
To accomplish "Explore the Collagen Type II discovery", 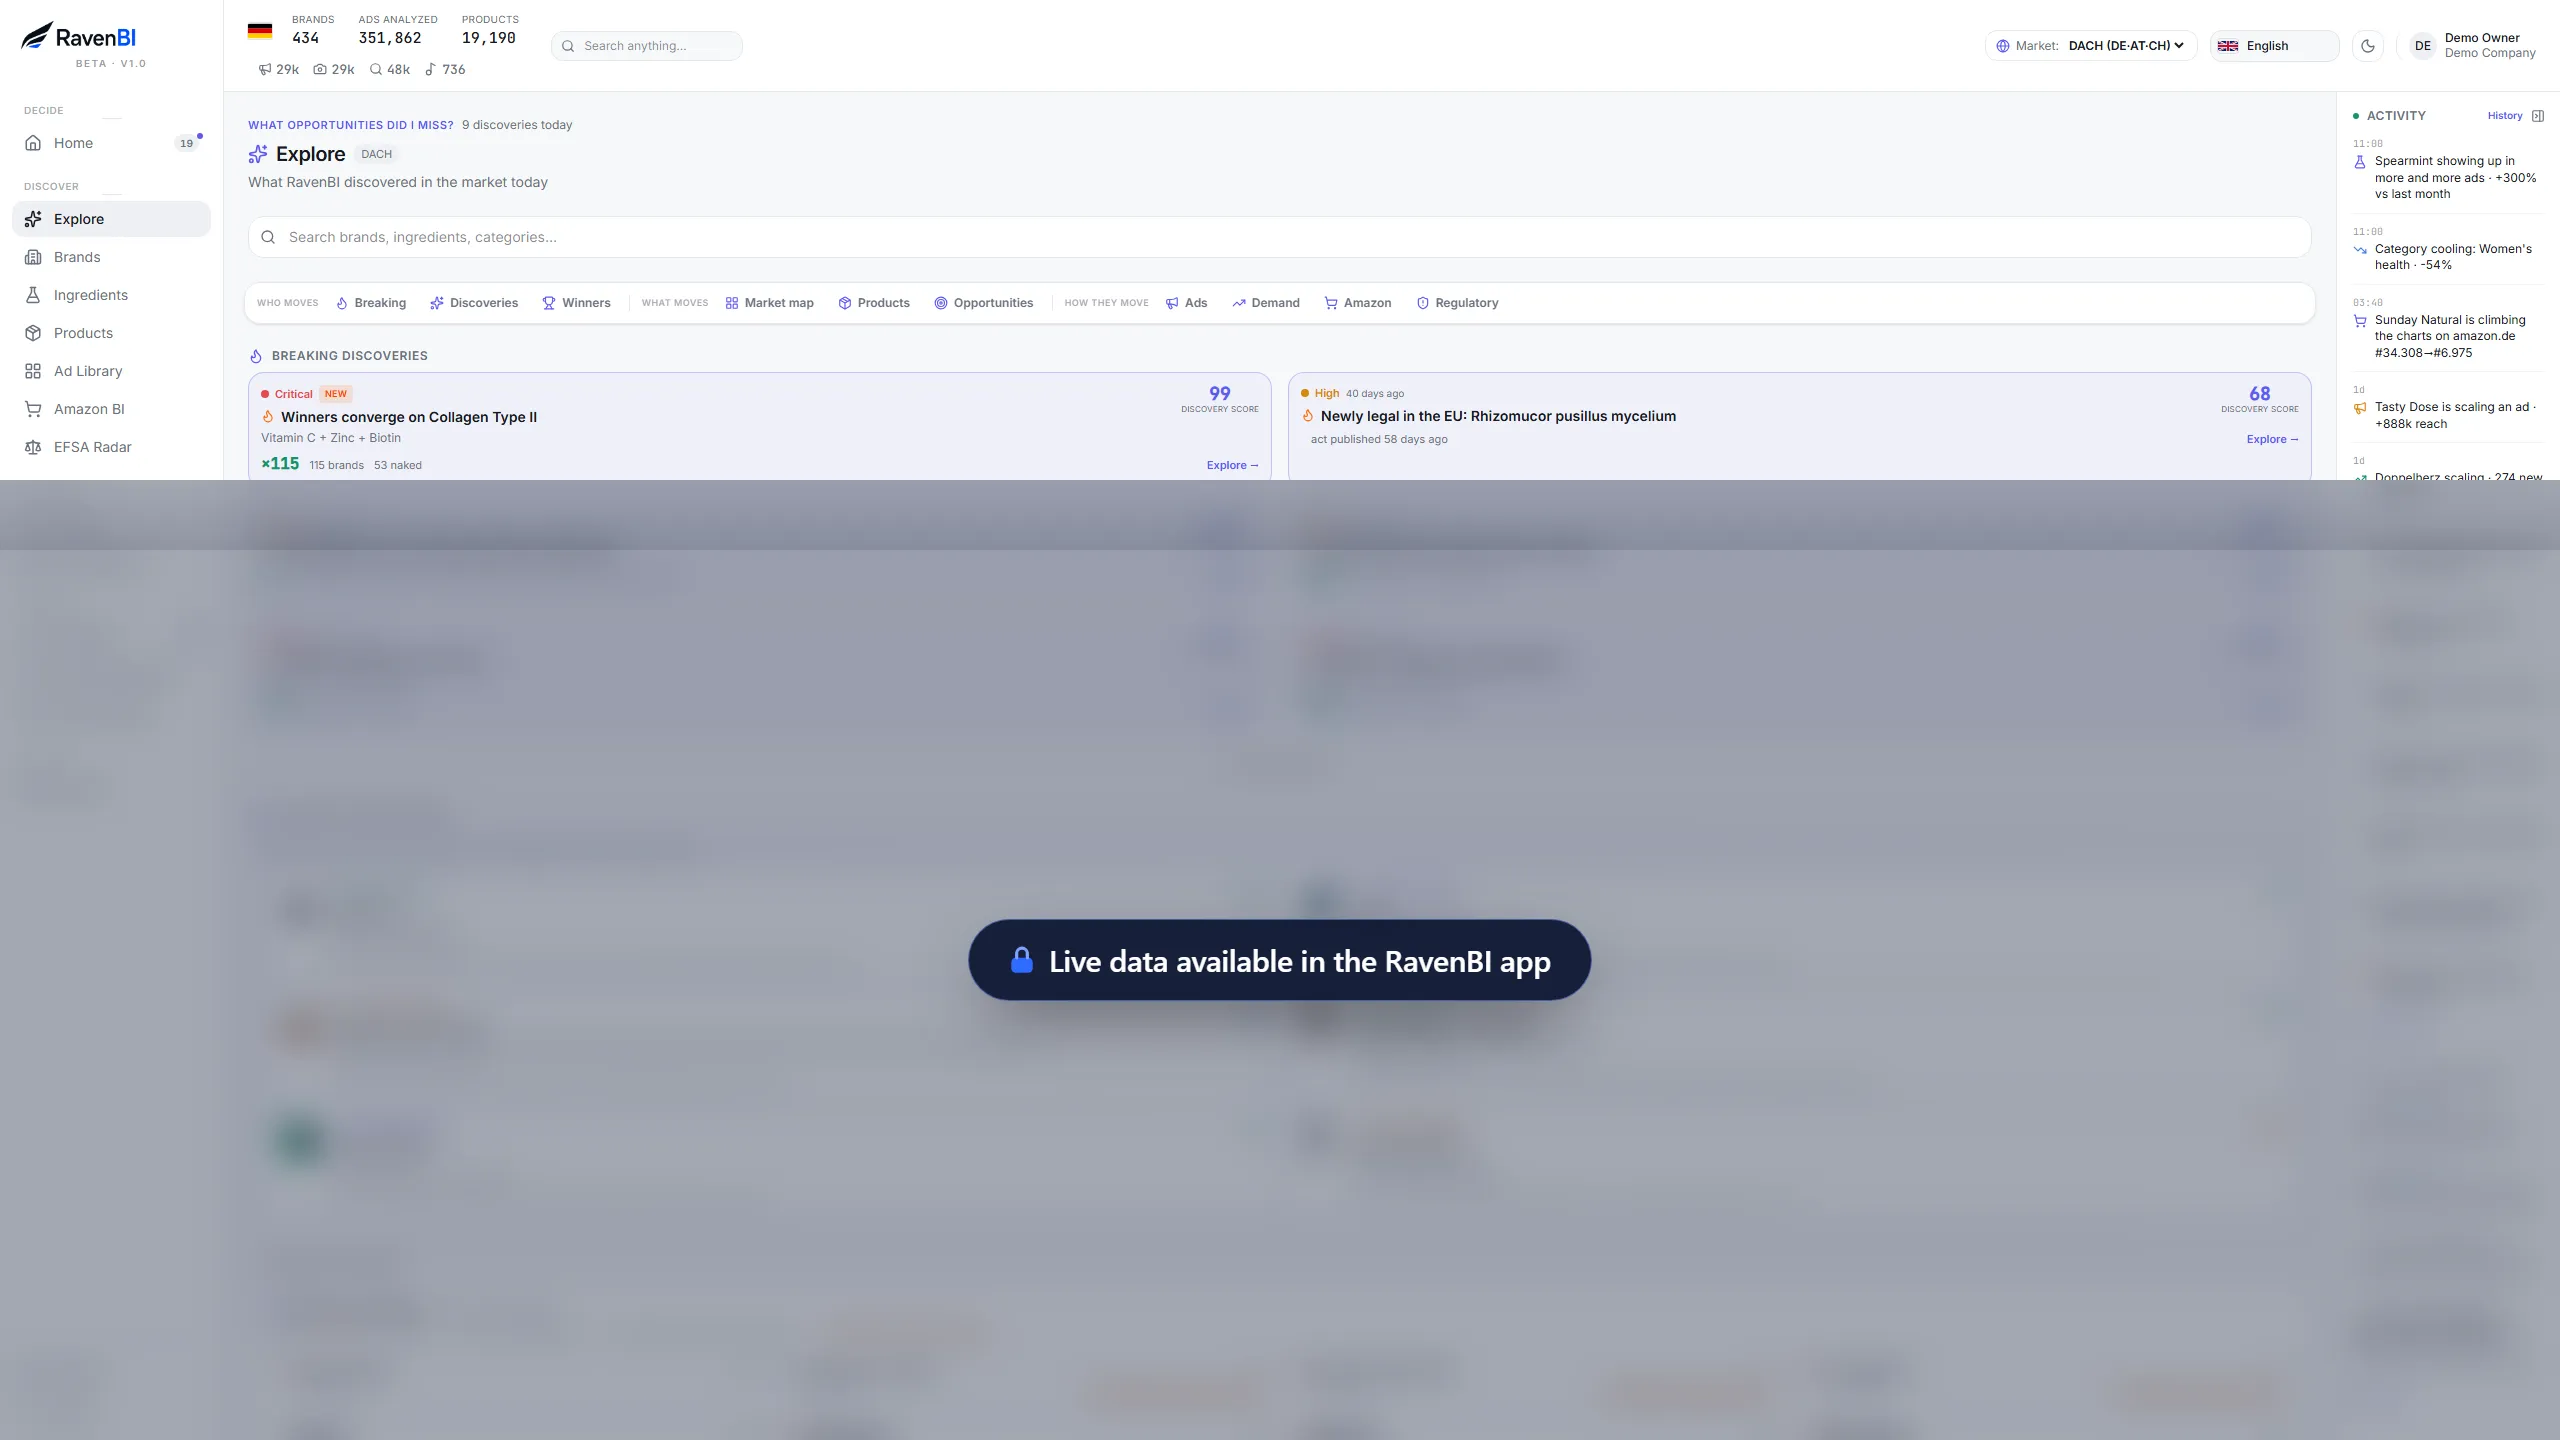I will coord(1232,465).
